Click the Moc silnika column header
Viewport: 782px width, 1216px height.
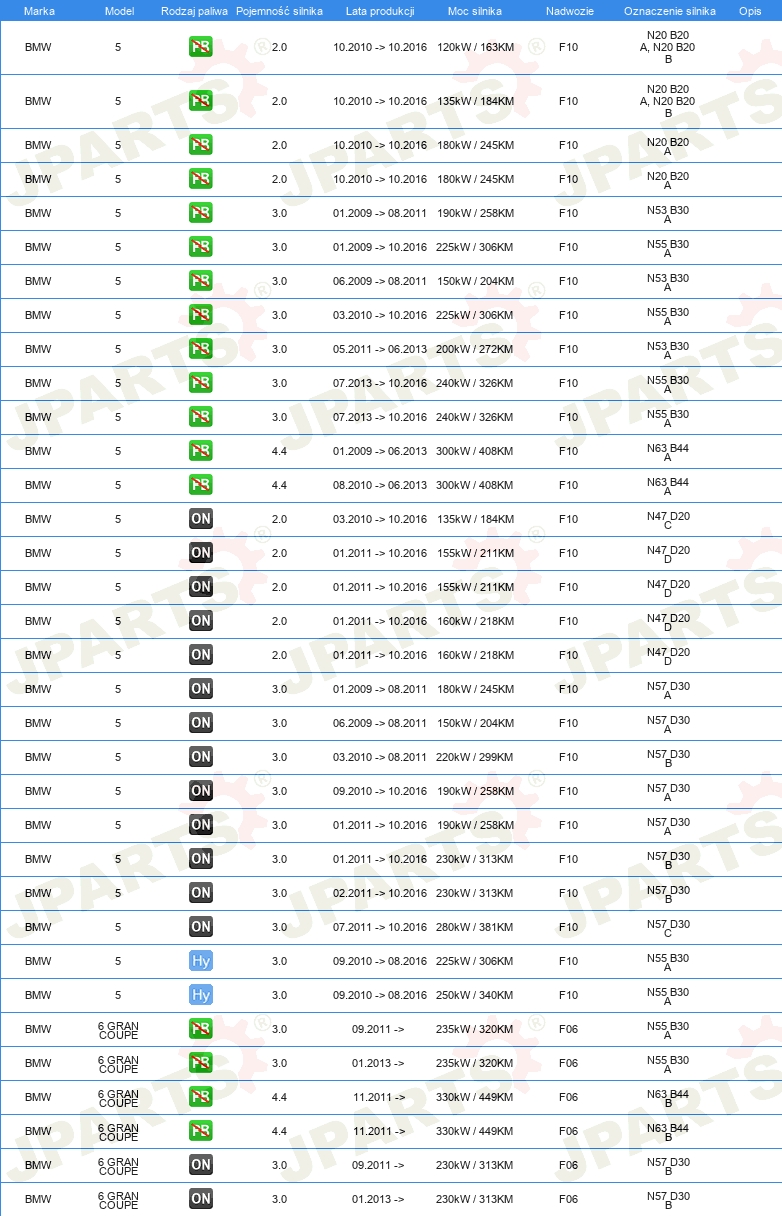475,10
